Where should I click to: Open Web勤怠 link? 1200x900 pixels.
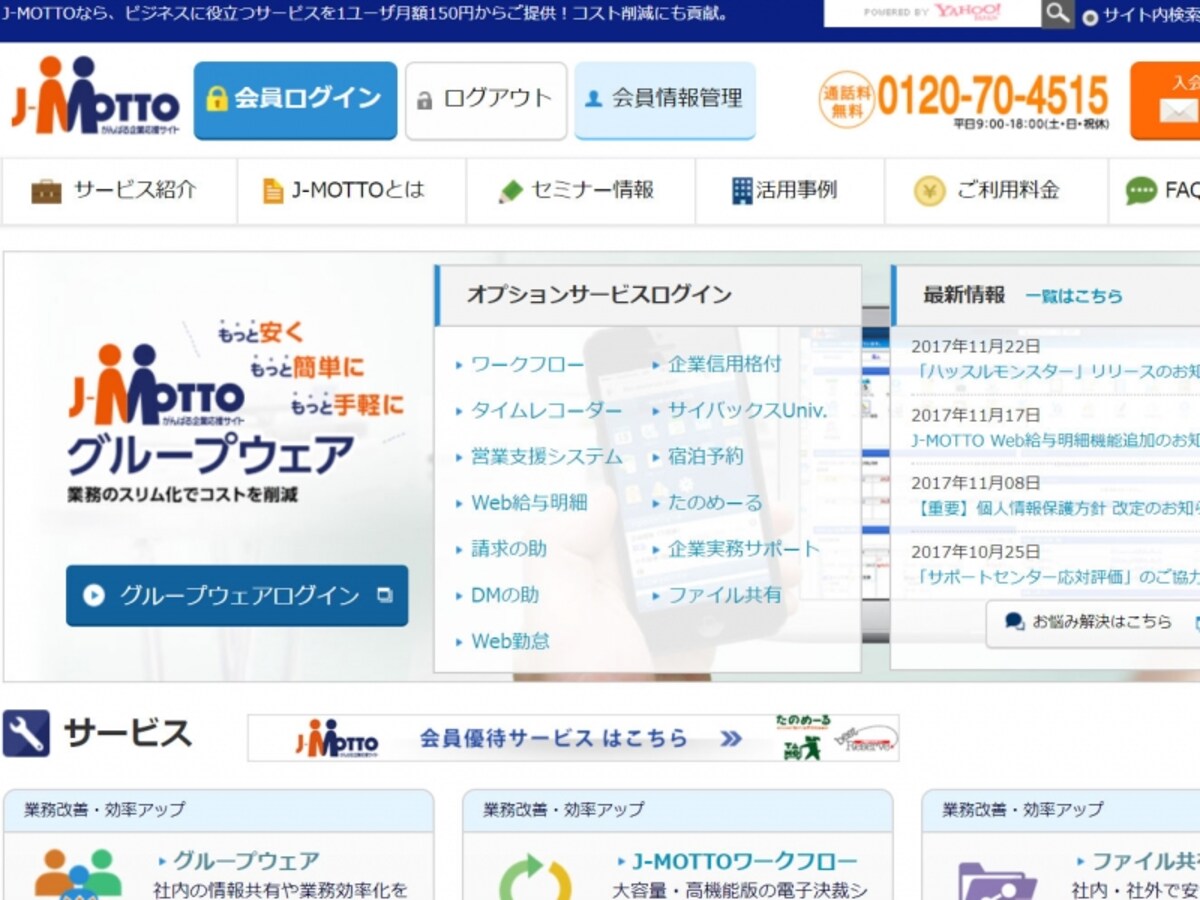510,641
